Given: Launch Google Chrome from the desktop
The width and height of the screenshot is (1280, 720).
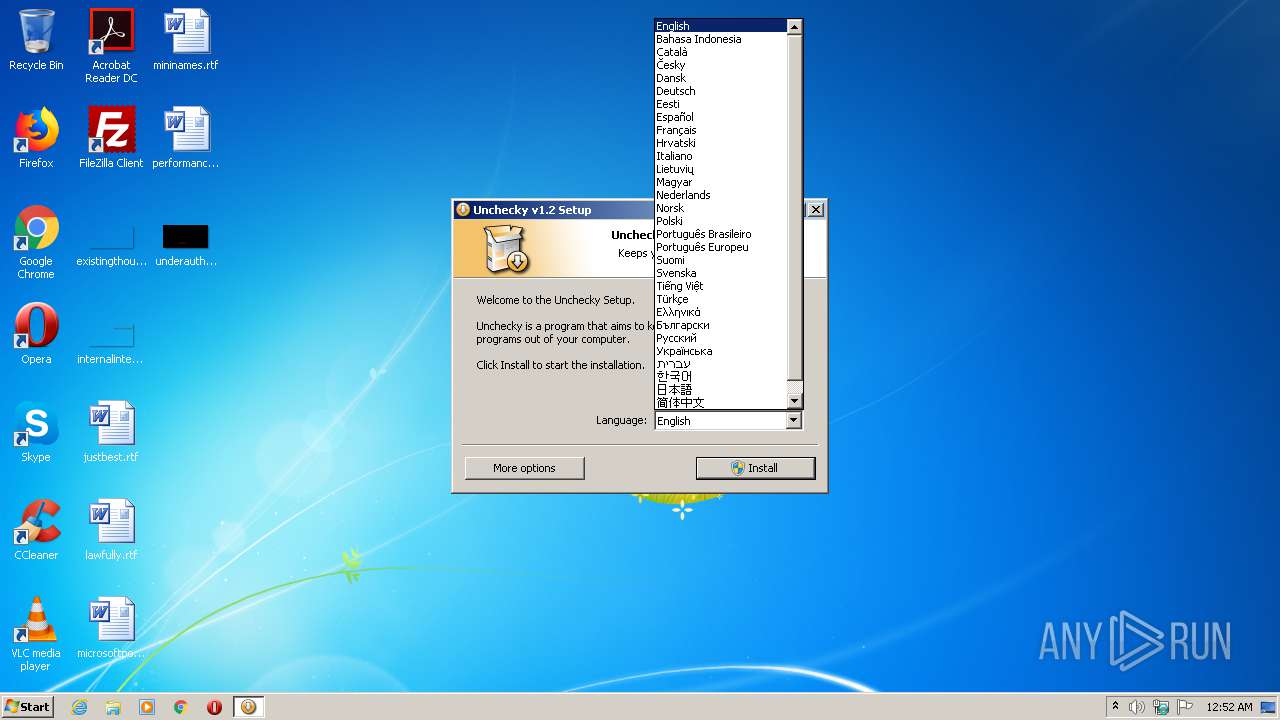Looking at the screenshot, I should coord(36,242).
